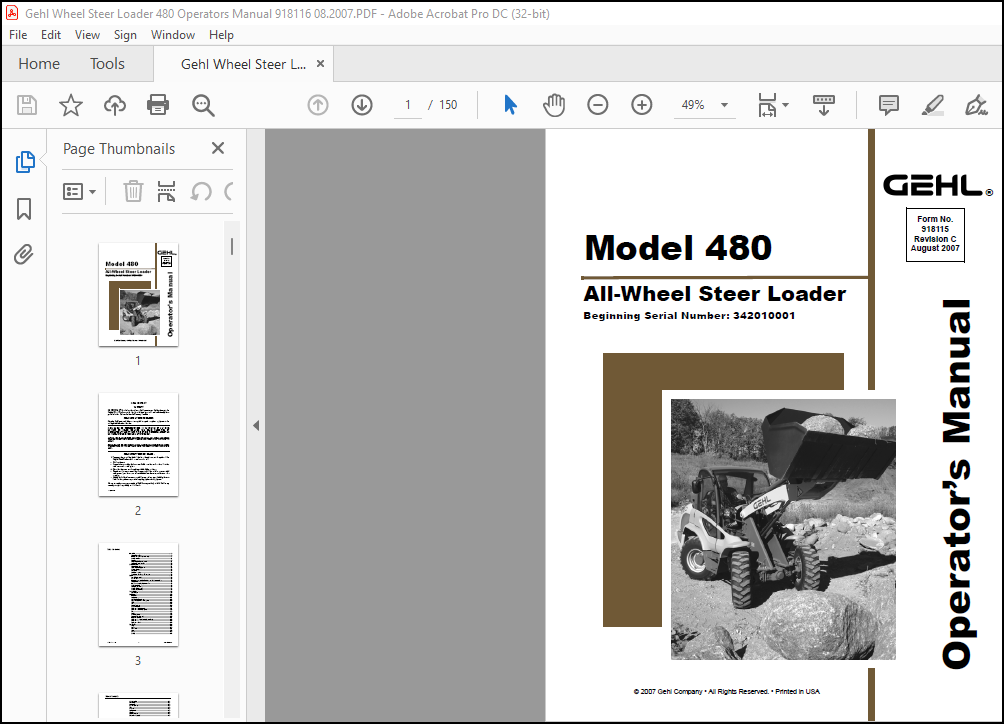This screenshot has height=724, width=1004.
Task: Click the Save file icon
Action: [x=27, y=105]
